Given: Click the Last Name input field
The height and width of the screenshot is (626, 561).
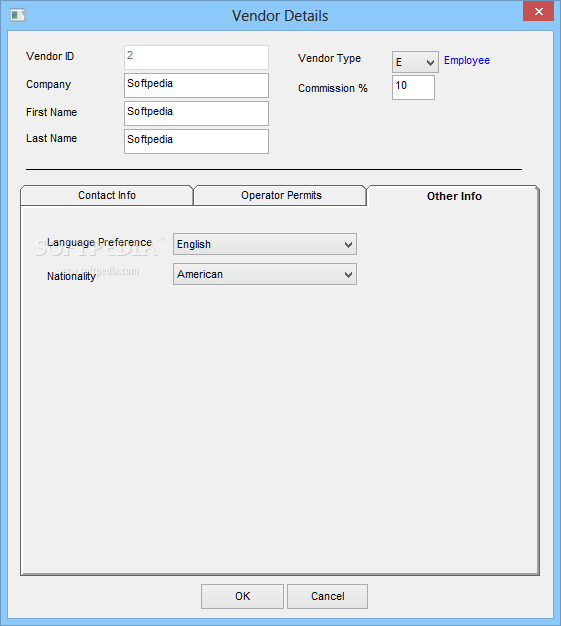Looking at the screenshot, I should click(x=196, y=141).
